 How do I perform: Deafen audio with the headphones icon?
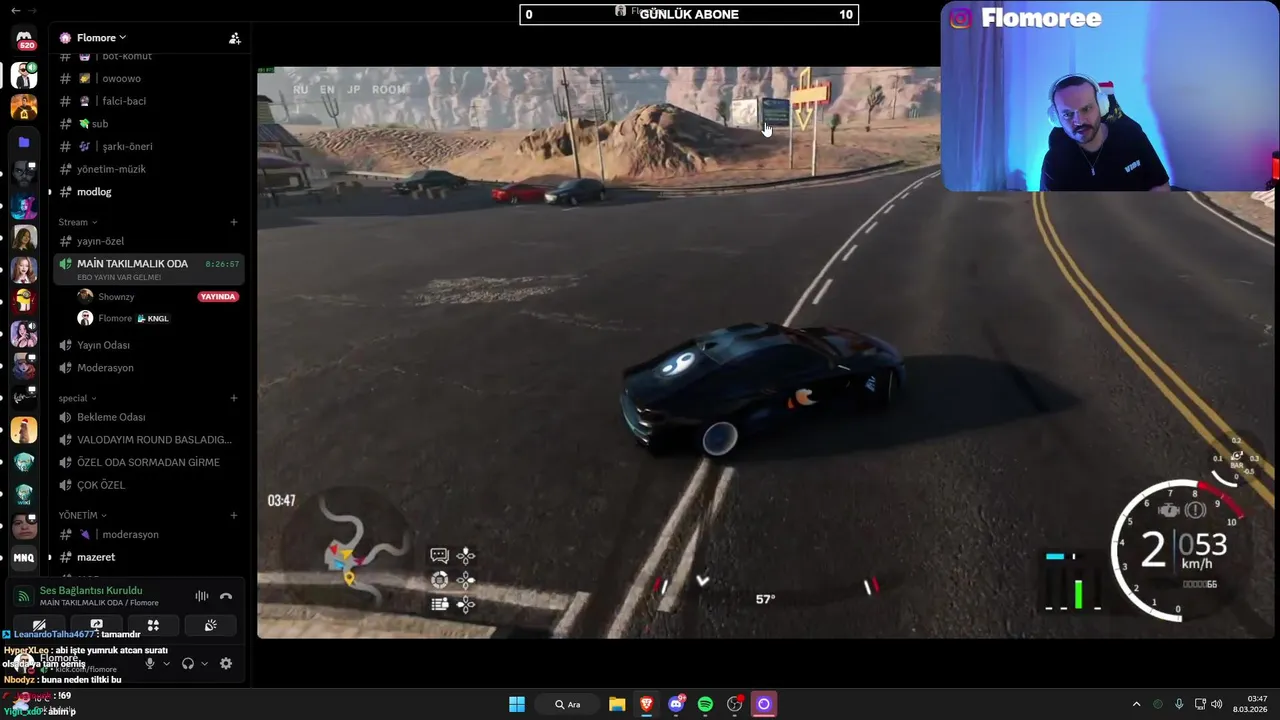(187, 663)
